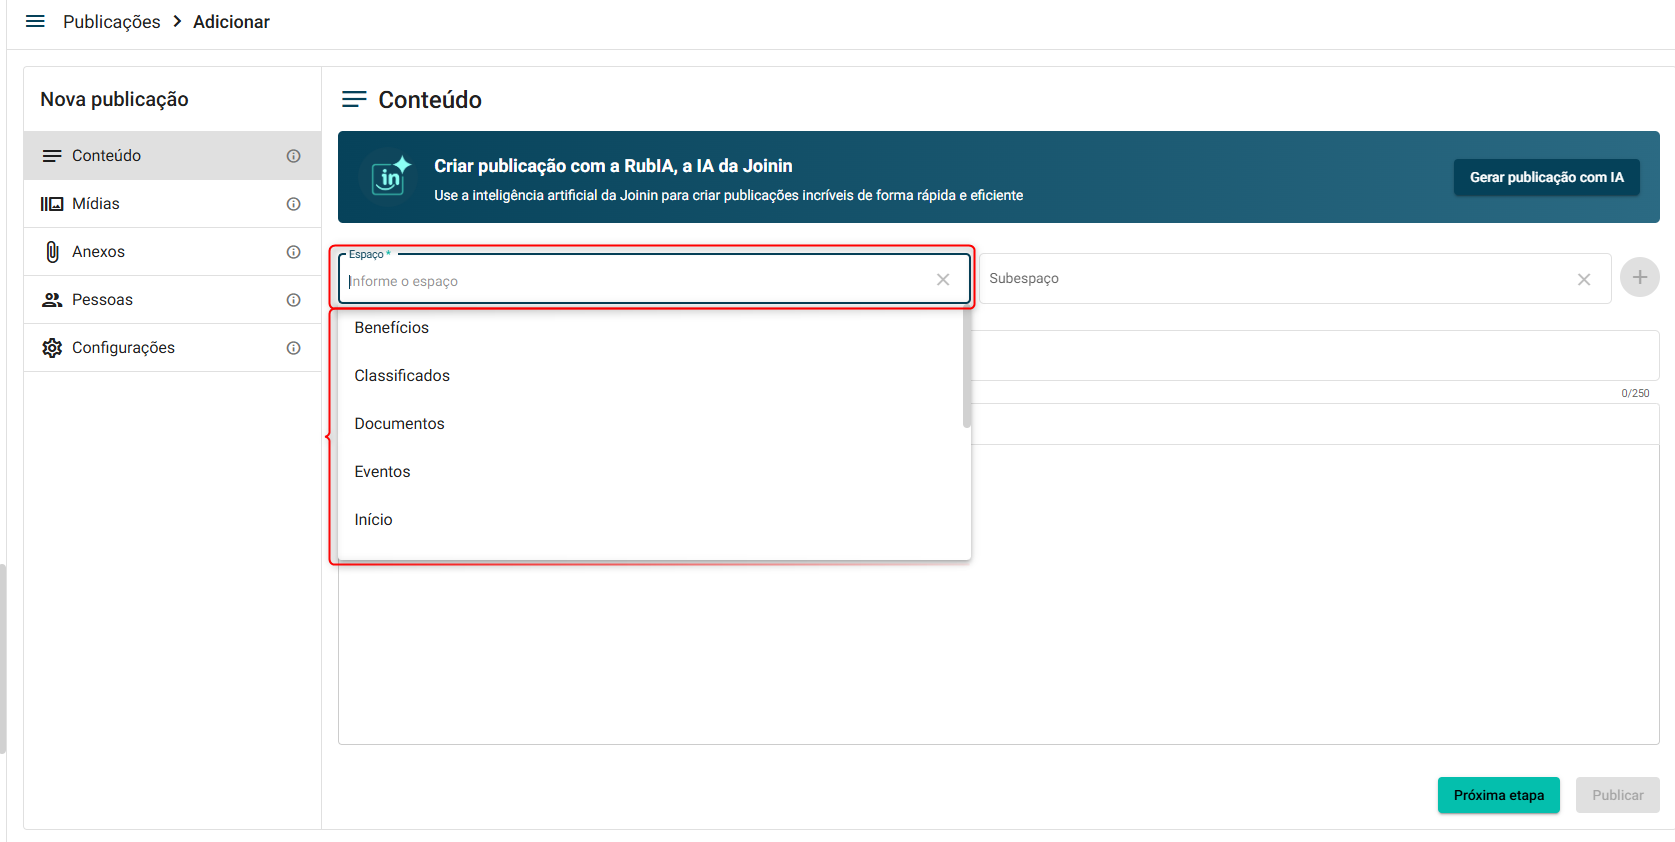Click the Conteúdo heading lines icon
1675x842 pixels.
tap(354, 99)
